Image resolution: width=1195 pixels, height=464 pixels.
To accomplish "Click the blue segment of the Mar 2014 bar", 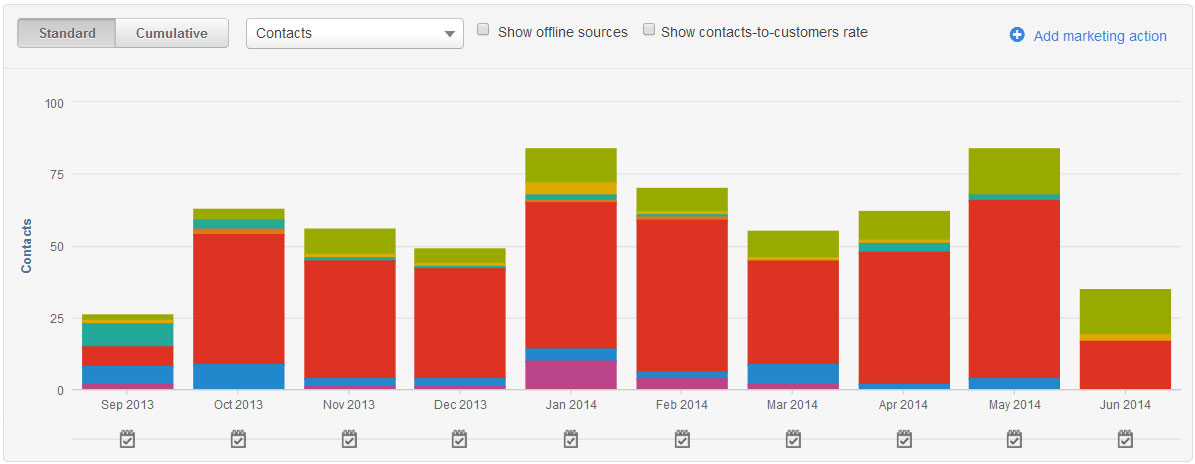I will (793, 373).
